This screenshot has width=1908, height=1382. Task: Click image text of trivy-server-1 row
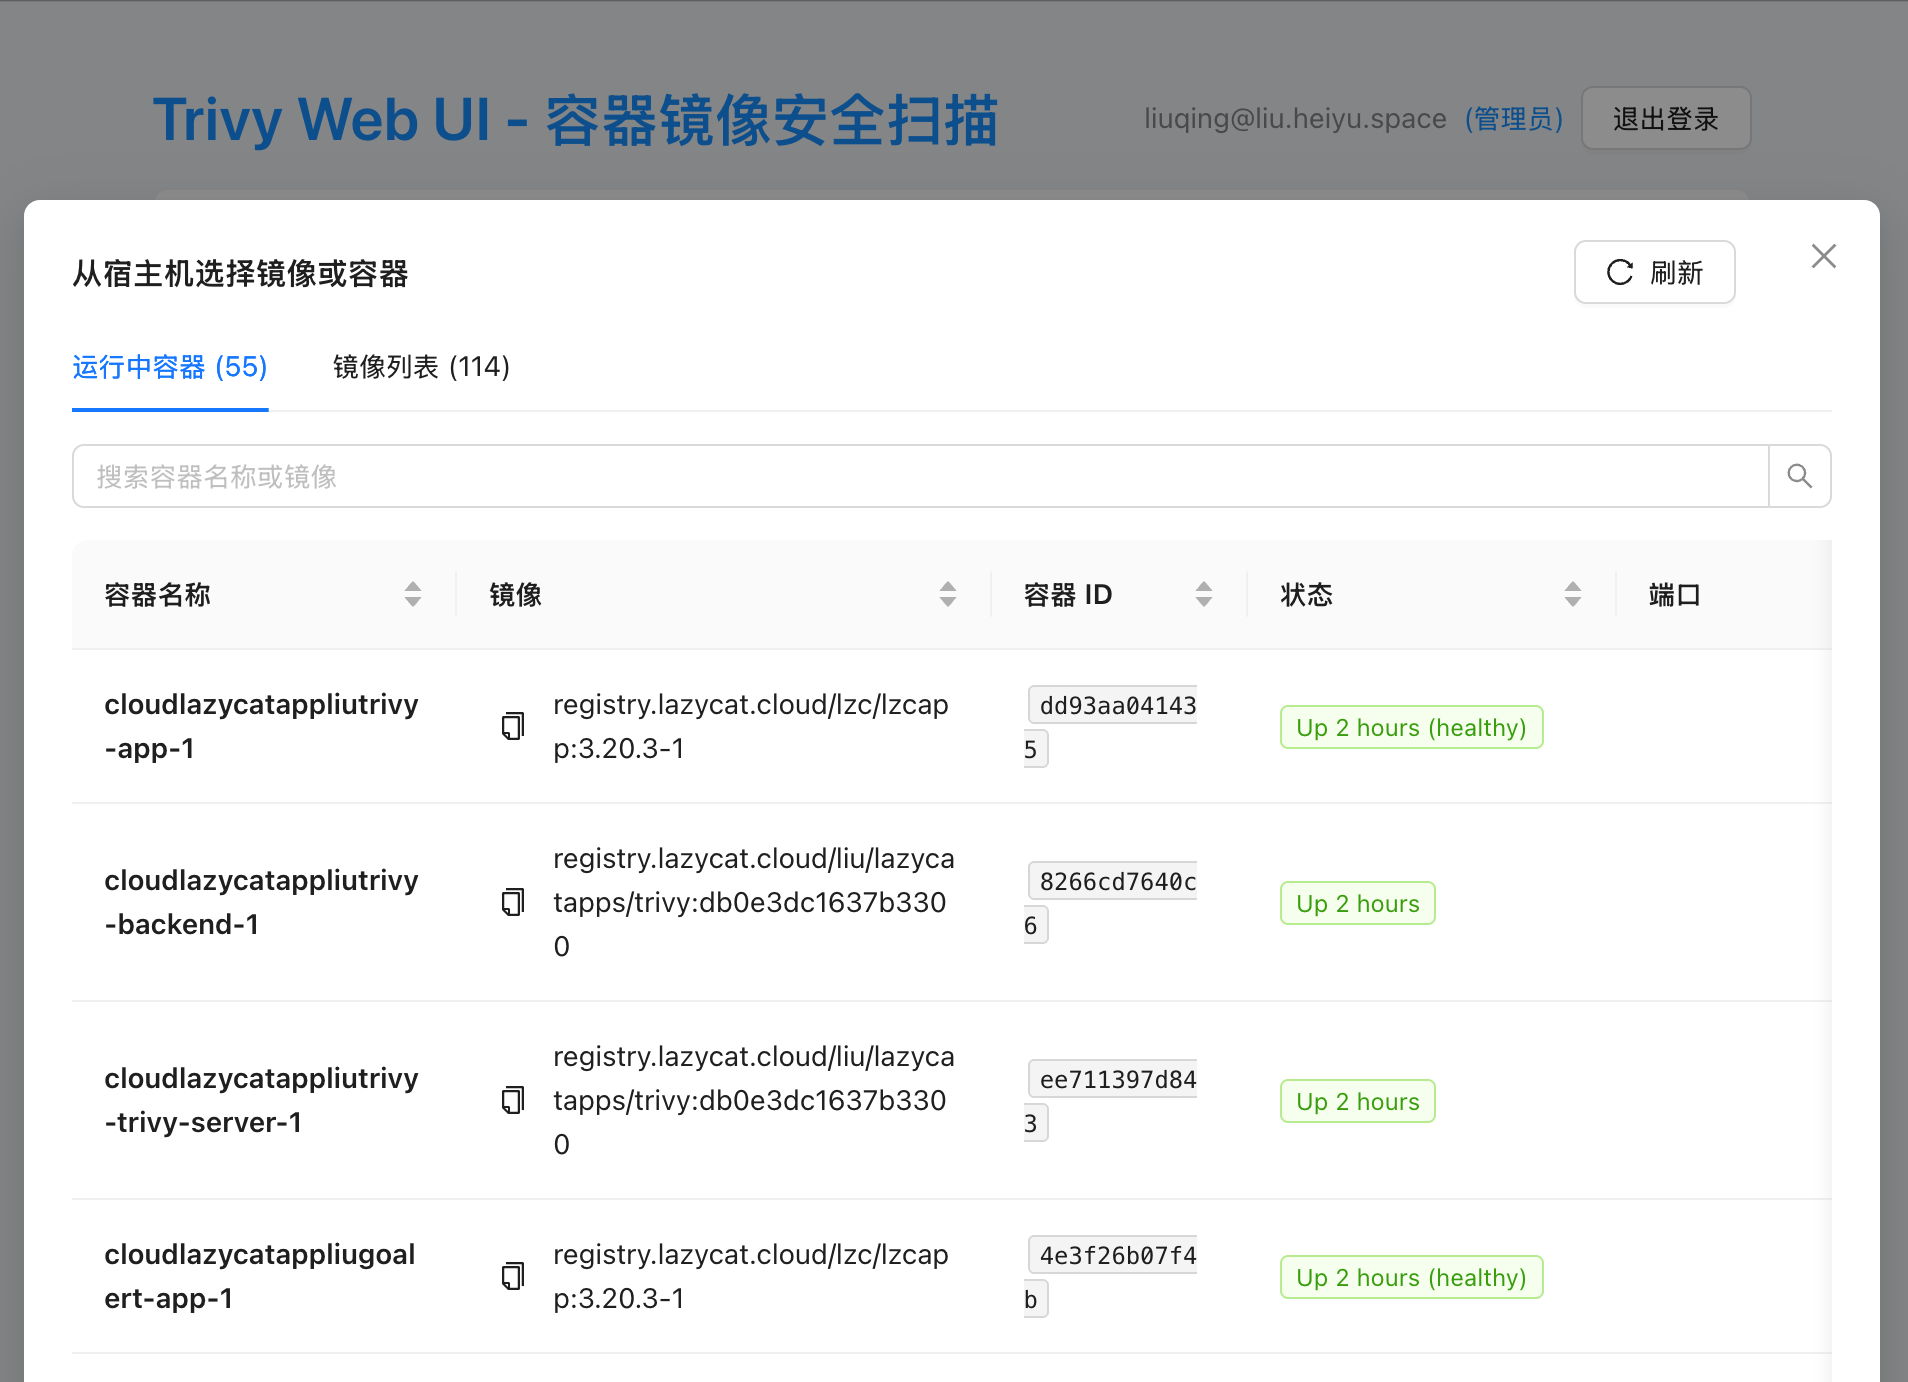point(754,1100)
